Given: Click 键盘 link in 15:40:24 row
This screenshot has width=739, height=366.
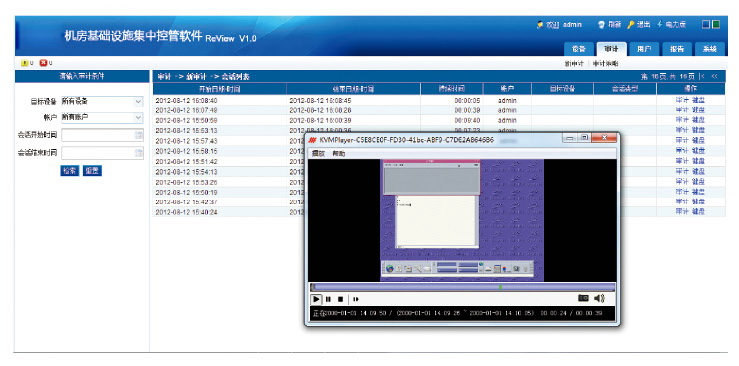Looking at the screenshot, I should [698, 212].
